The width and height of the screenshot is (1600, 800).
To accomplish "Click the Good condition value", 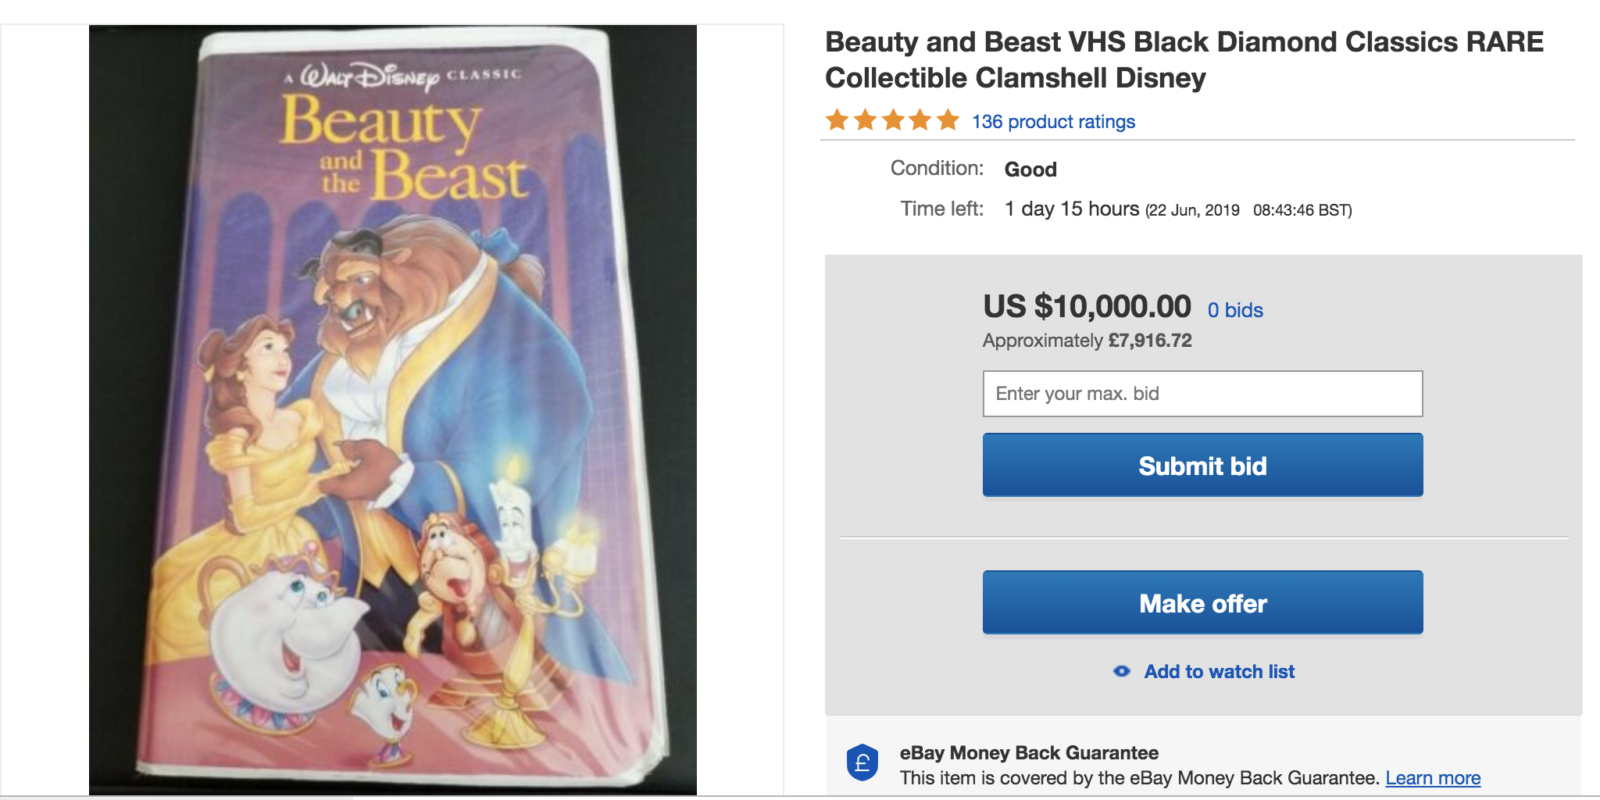I will [x=1030, y=169].
